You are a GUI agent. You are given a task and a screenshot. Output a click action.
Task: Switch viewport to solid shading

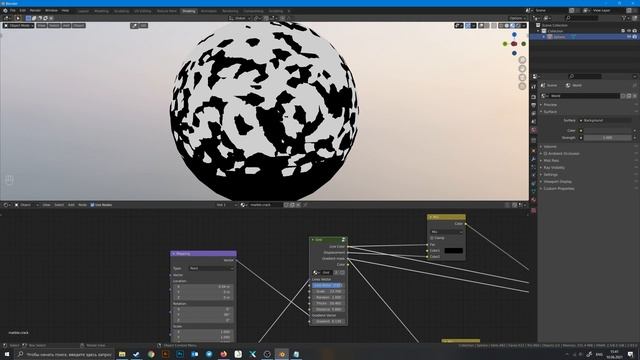(507, 26)
